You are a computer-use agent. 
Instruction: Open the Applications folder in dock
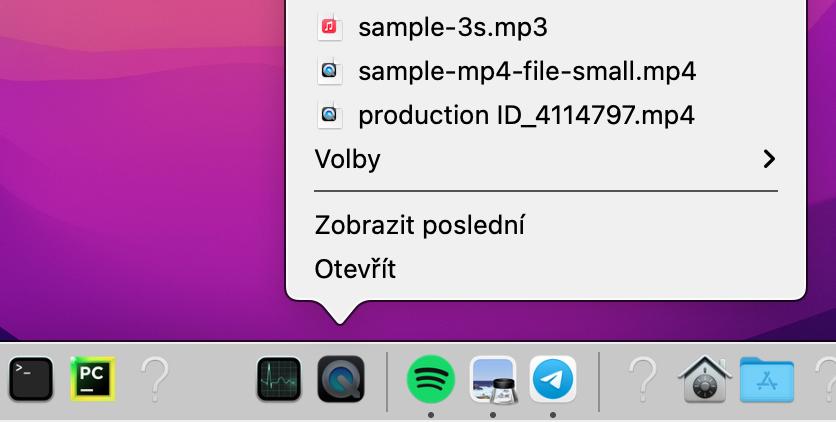click(766, 380)
